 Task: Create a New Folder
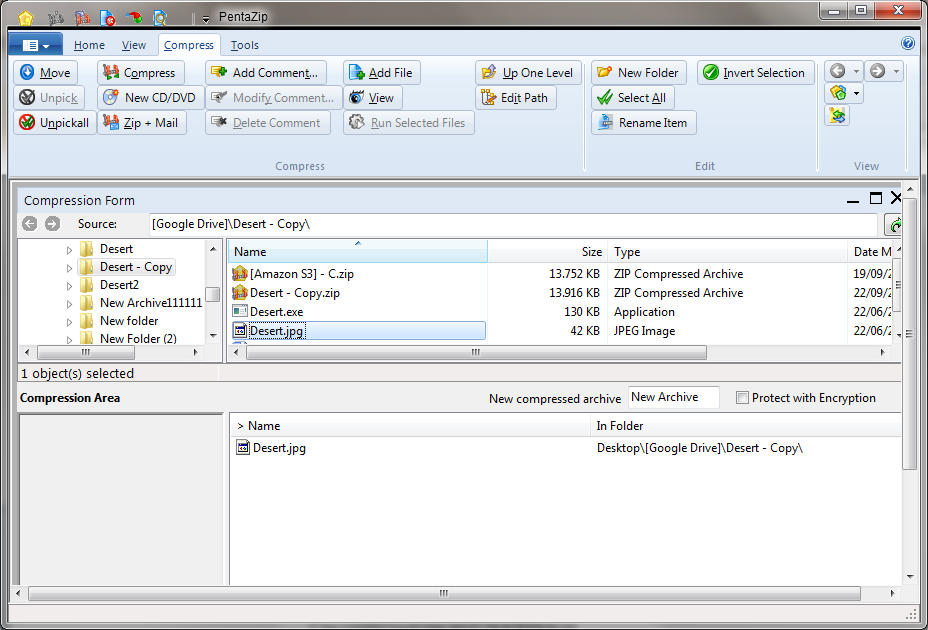pos(639,73)
